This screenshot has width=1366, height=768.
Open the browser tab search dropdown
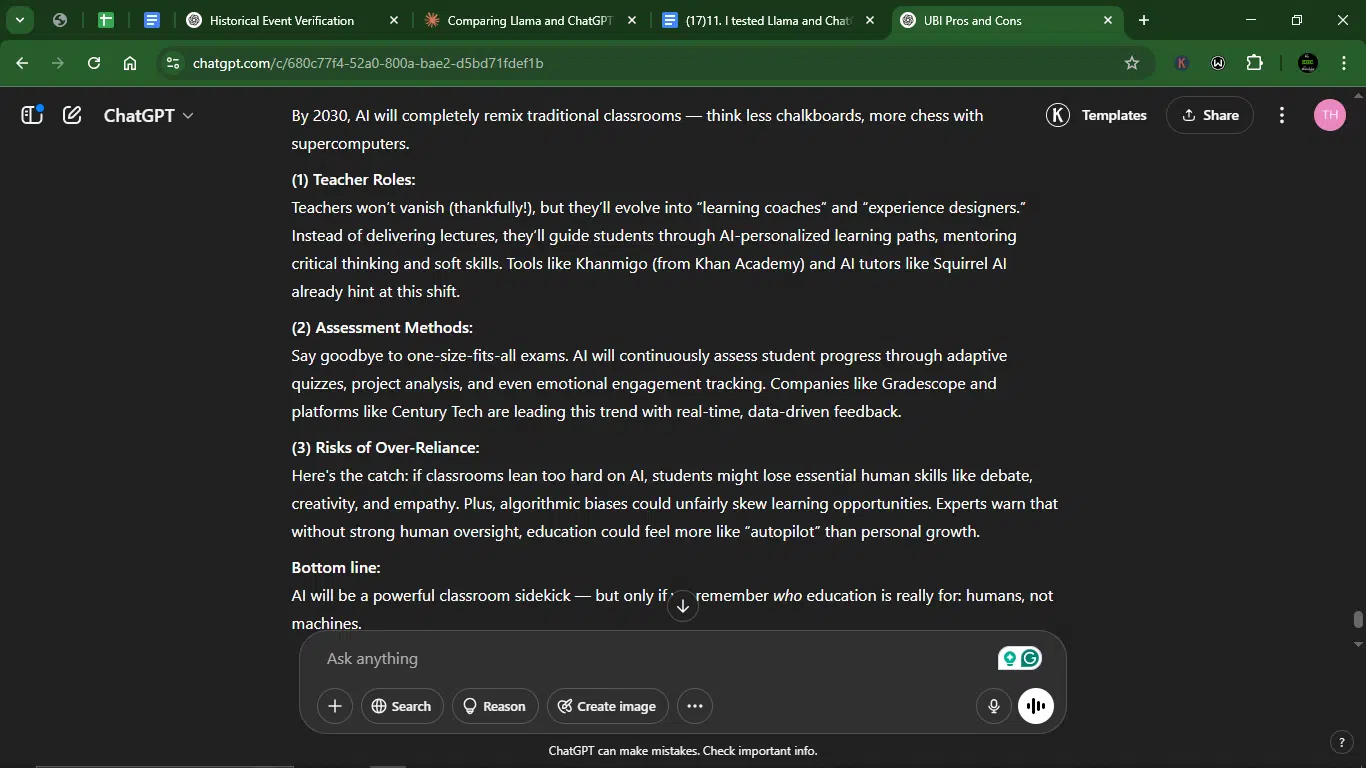click(19, 20)
